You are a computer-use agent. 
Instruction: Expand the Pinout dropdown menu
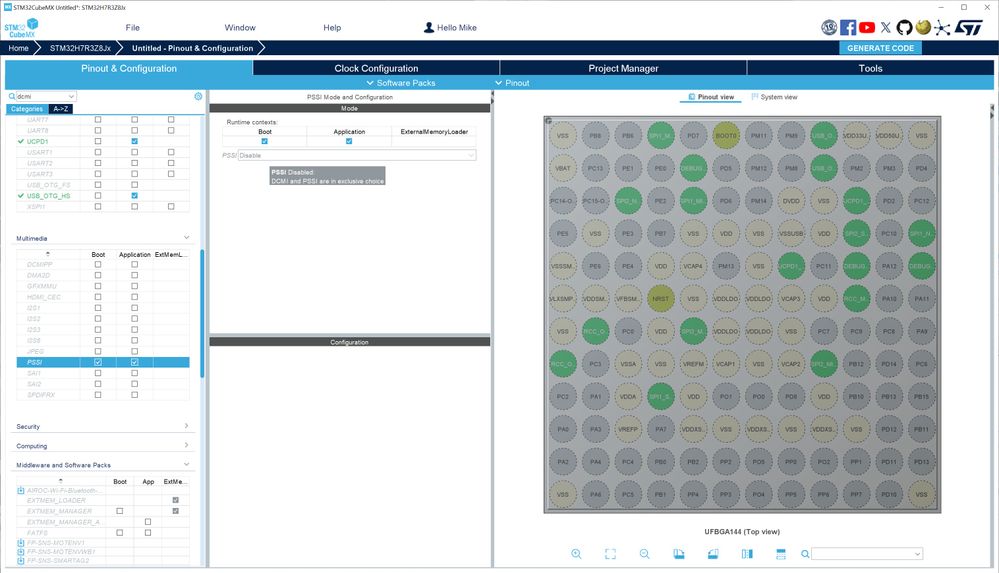coord(512,83)
